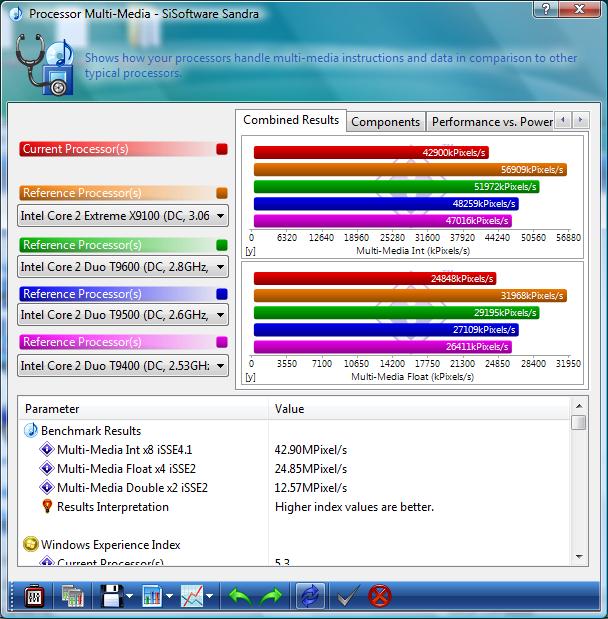This screenshot has width=608, height=619.
Task: Save results with the floppy disk icon
Action: (x=112, y=596)
